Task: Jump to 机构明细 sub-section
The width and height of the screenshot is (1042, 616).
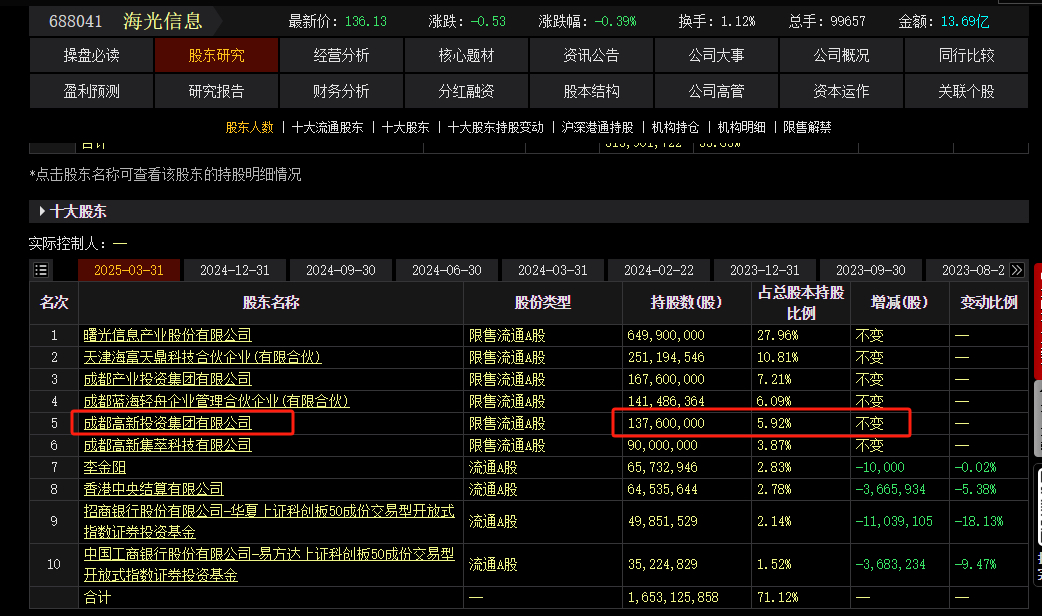Action: point(742,127)
